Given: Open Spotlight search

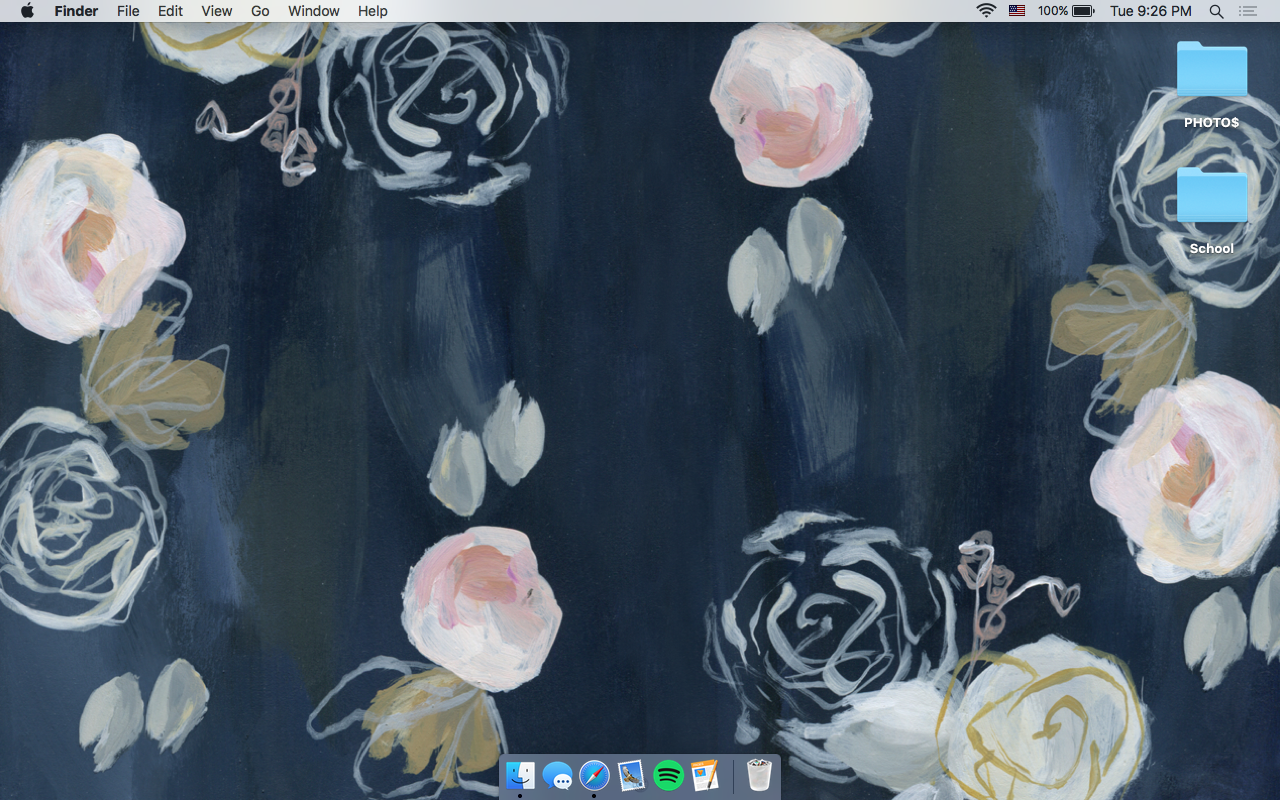Looking at the screenshot, I should tap(1216, 11).
